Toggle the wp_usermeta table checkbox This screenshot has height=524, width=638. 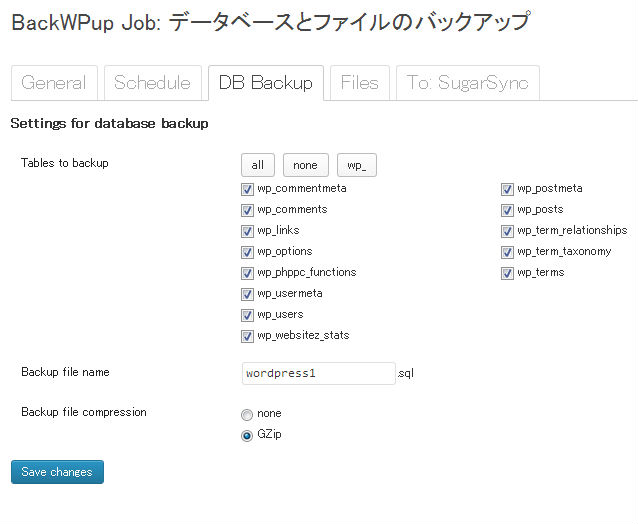247,294
